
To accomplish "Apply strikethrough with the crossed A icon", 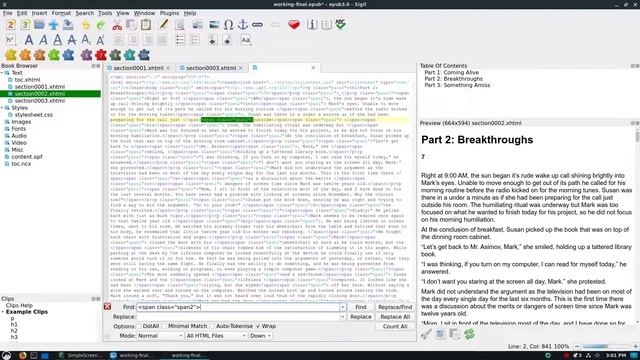I will coord(72,40).
